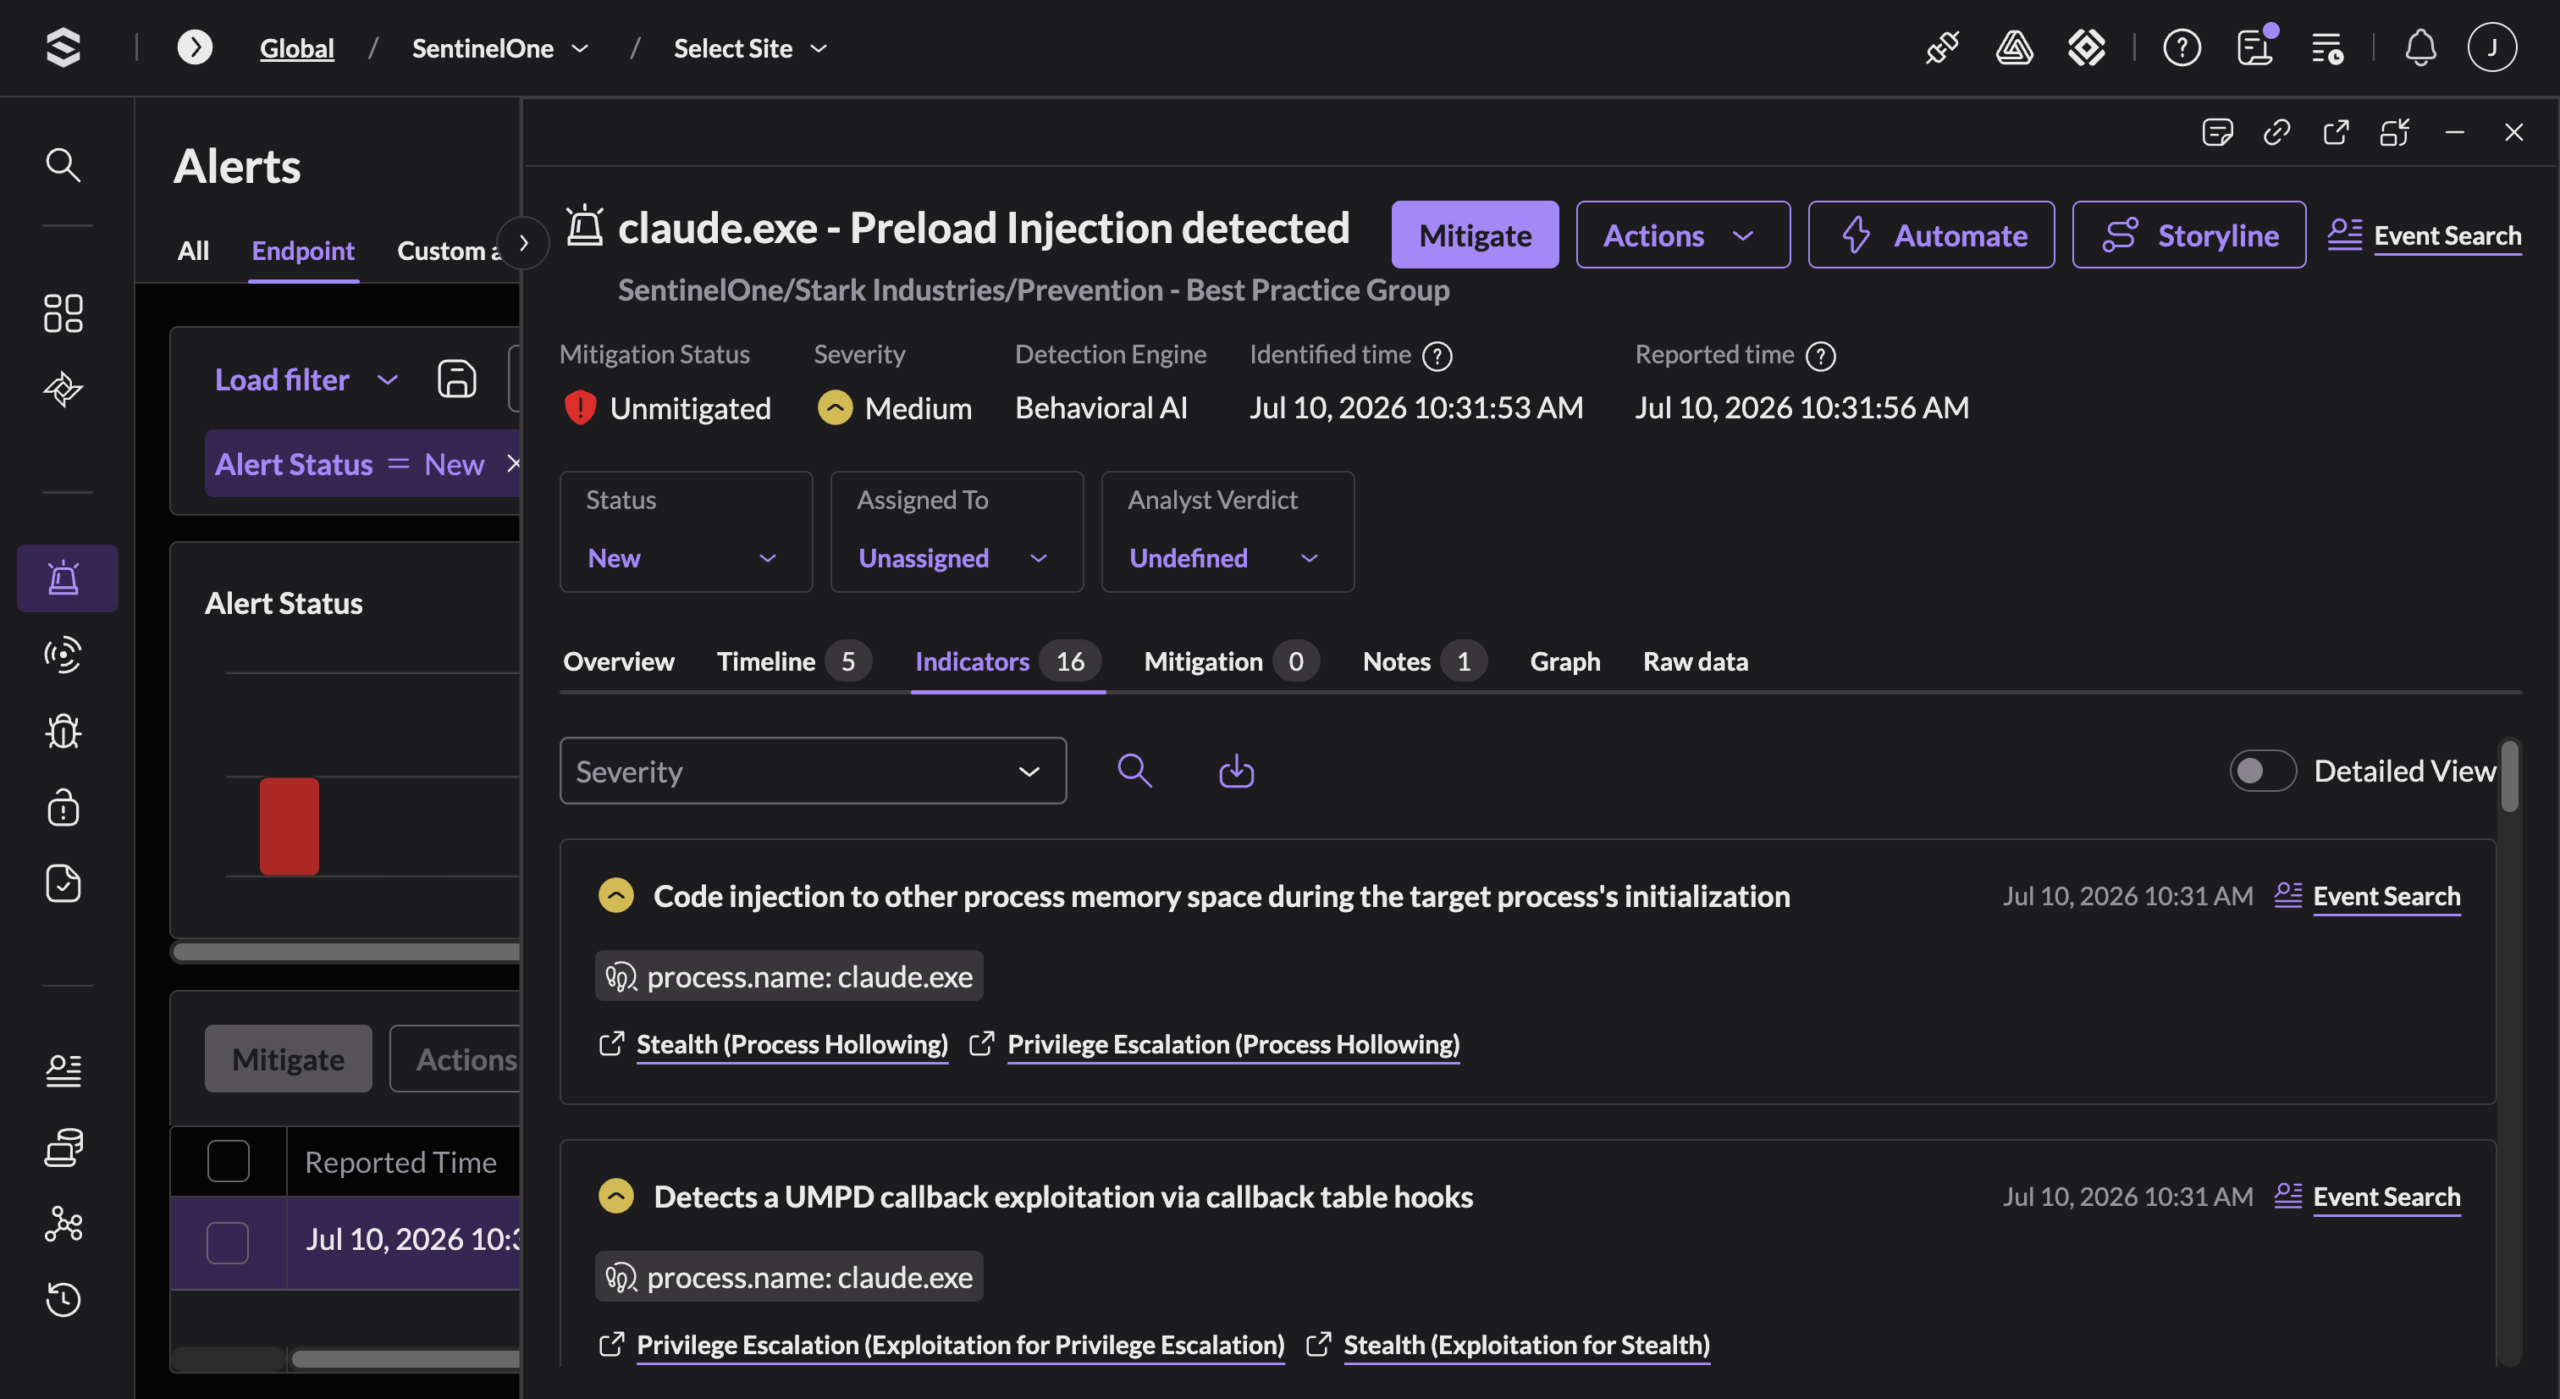
Task: Switch to the Graph tab
Action: coord(1565,661)
